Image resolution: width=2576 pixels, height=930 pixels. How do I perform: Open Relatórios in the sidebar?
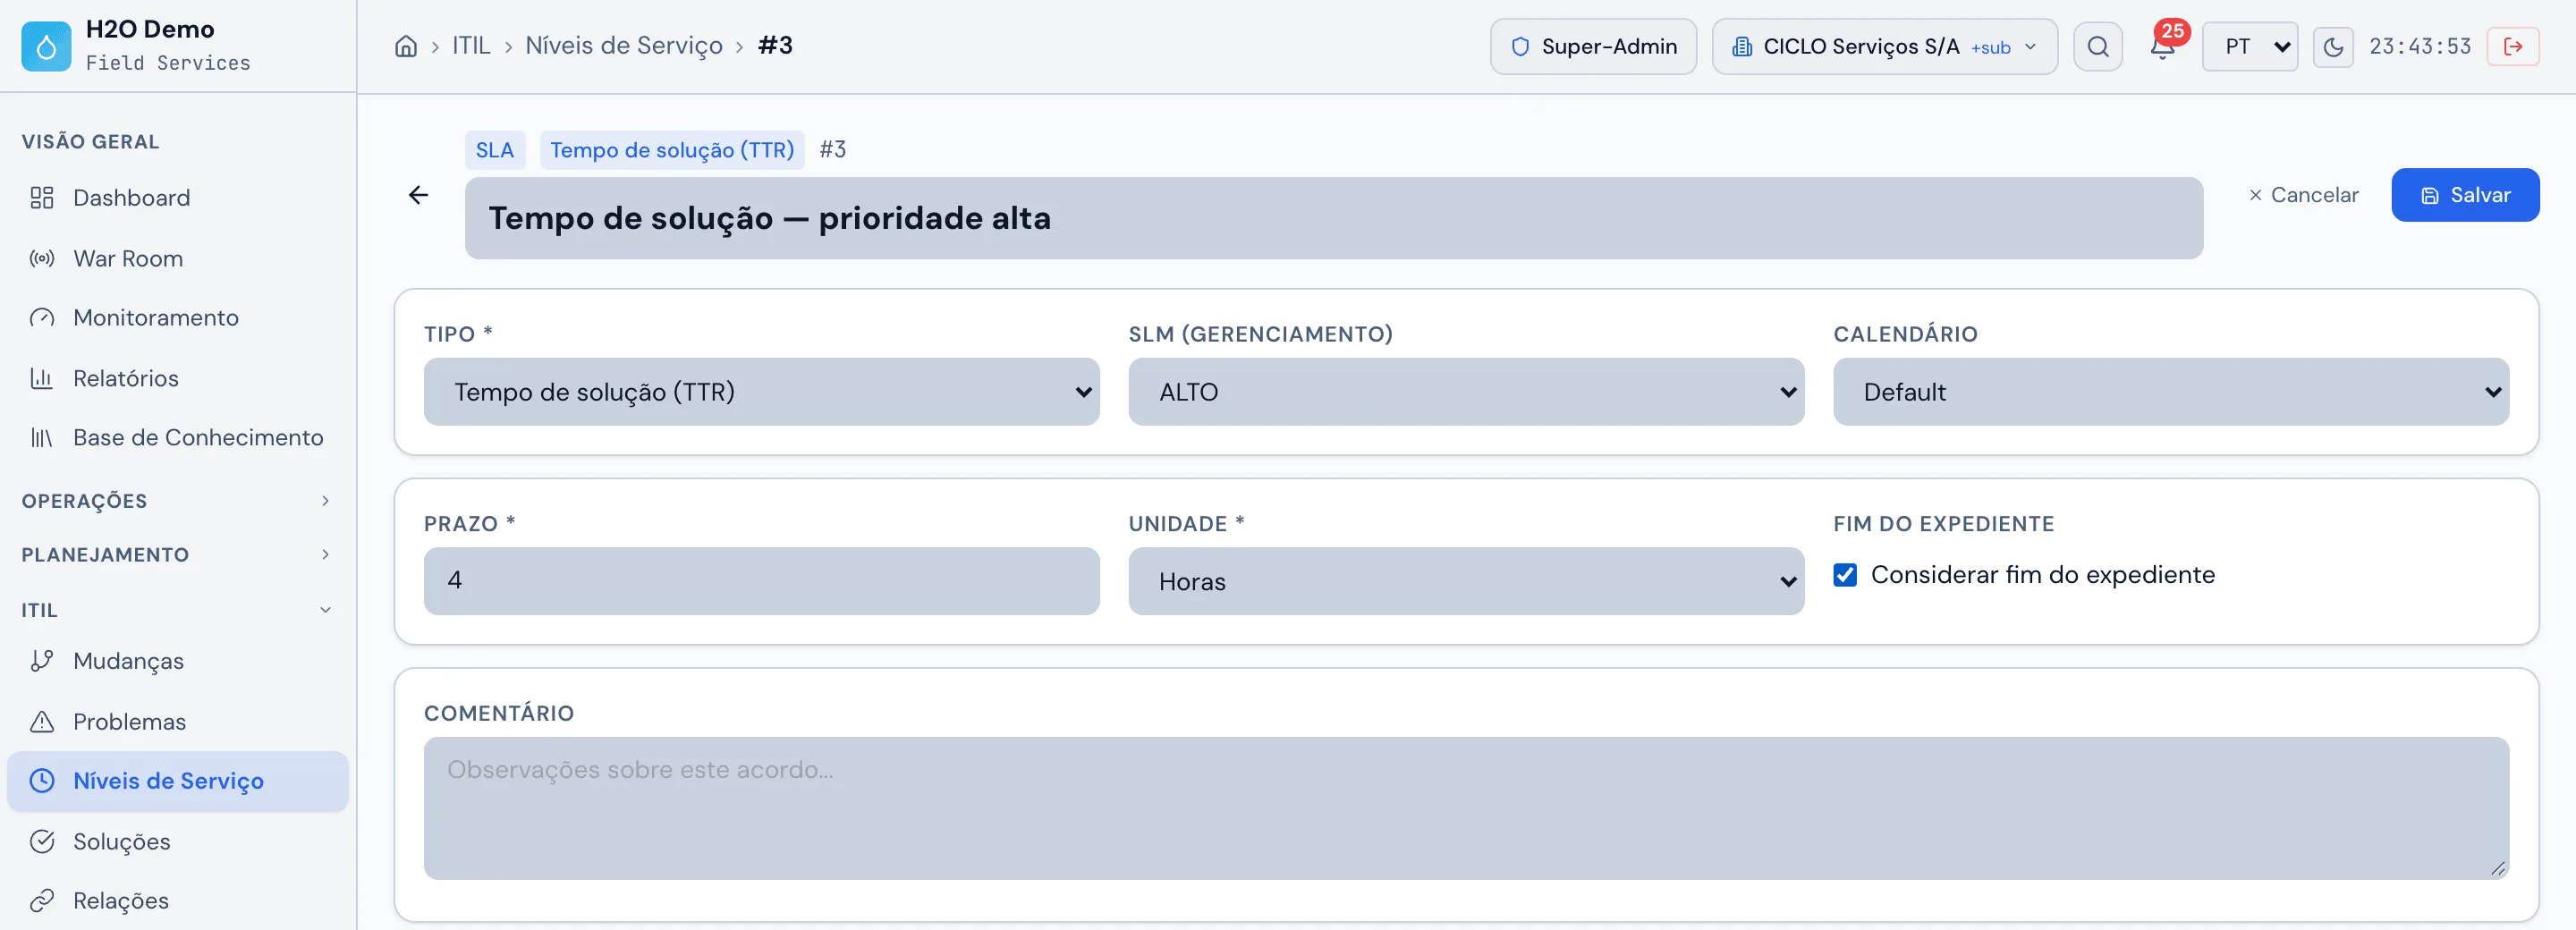(x=178, y=379)
